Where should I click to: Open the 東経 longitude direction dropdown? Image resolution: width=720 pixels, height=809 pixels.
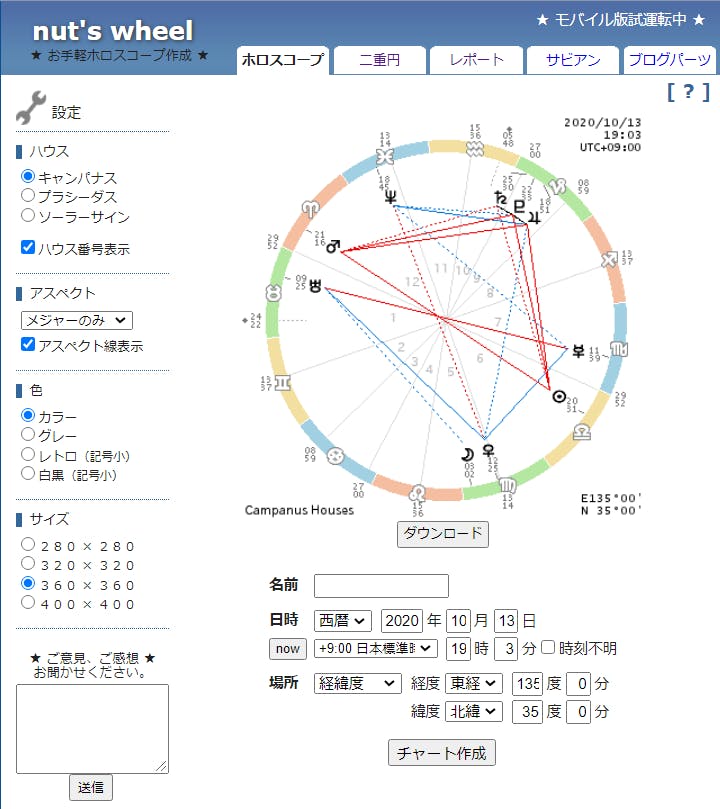pos(473,683)
